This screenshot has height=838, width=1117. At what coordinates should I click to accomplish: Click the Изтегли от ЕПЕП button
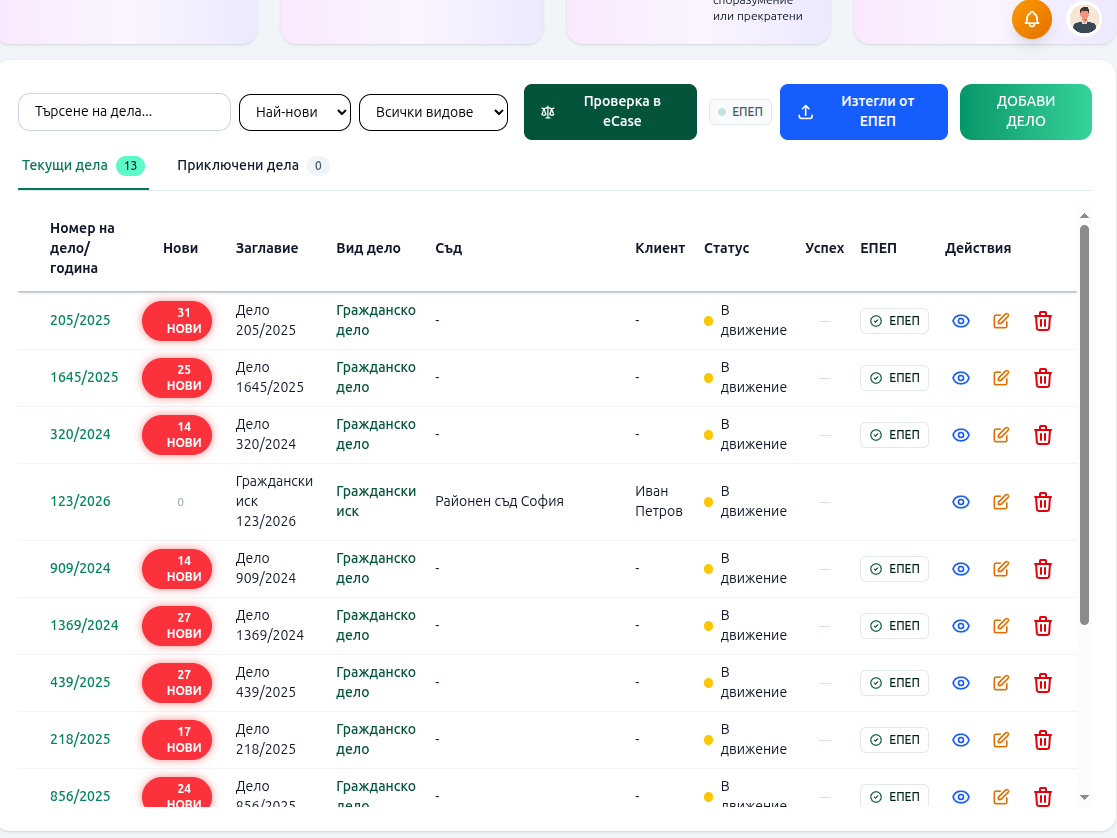863,112
